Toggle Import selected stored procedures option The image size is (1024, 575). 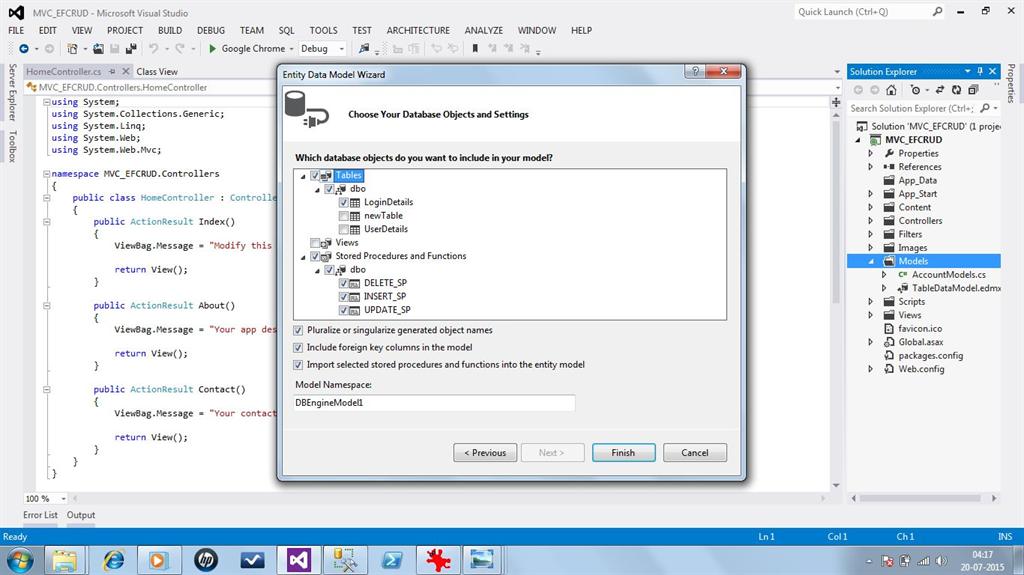298,365
